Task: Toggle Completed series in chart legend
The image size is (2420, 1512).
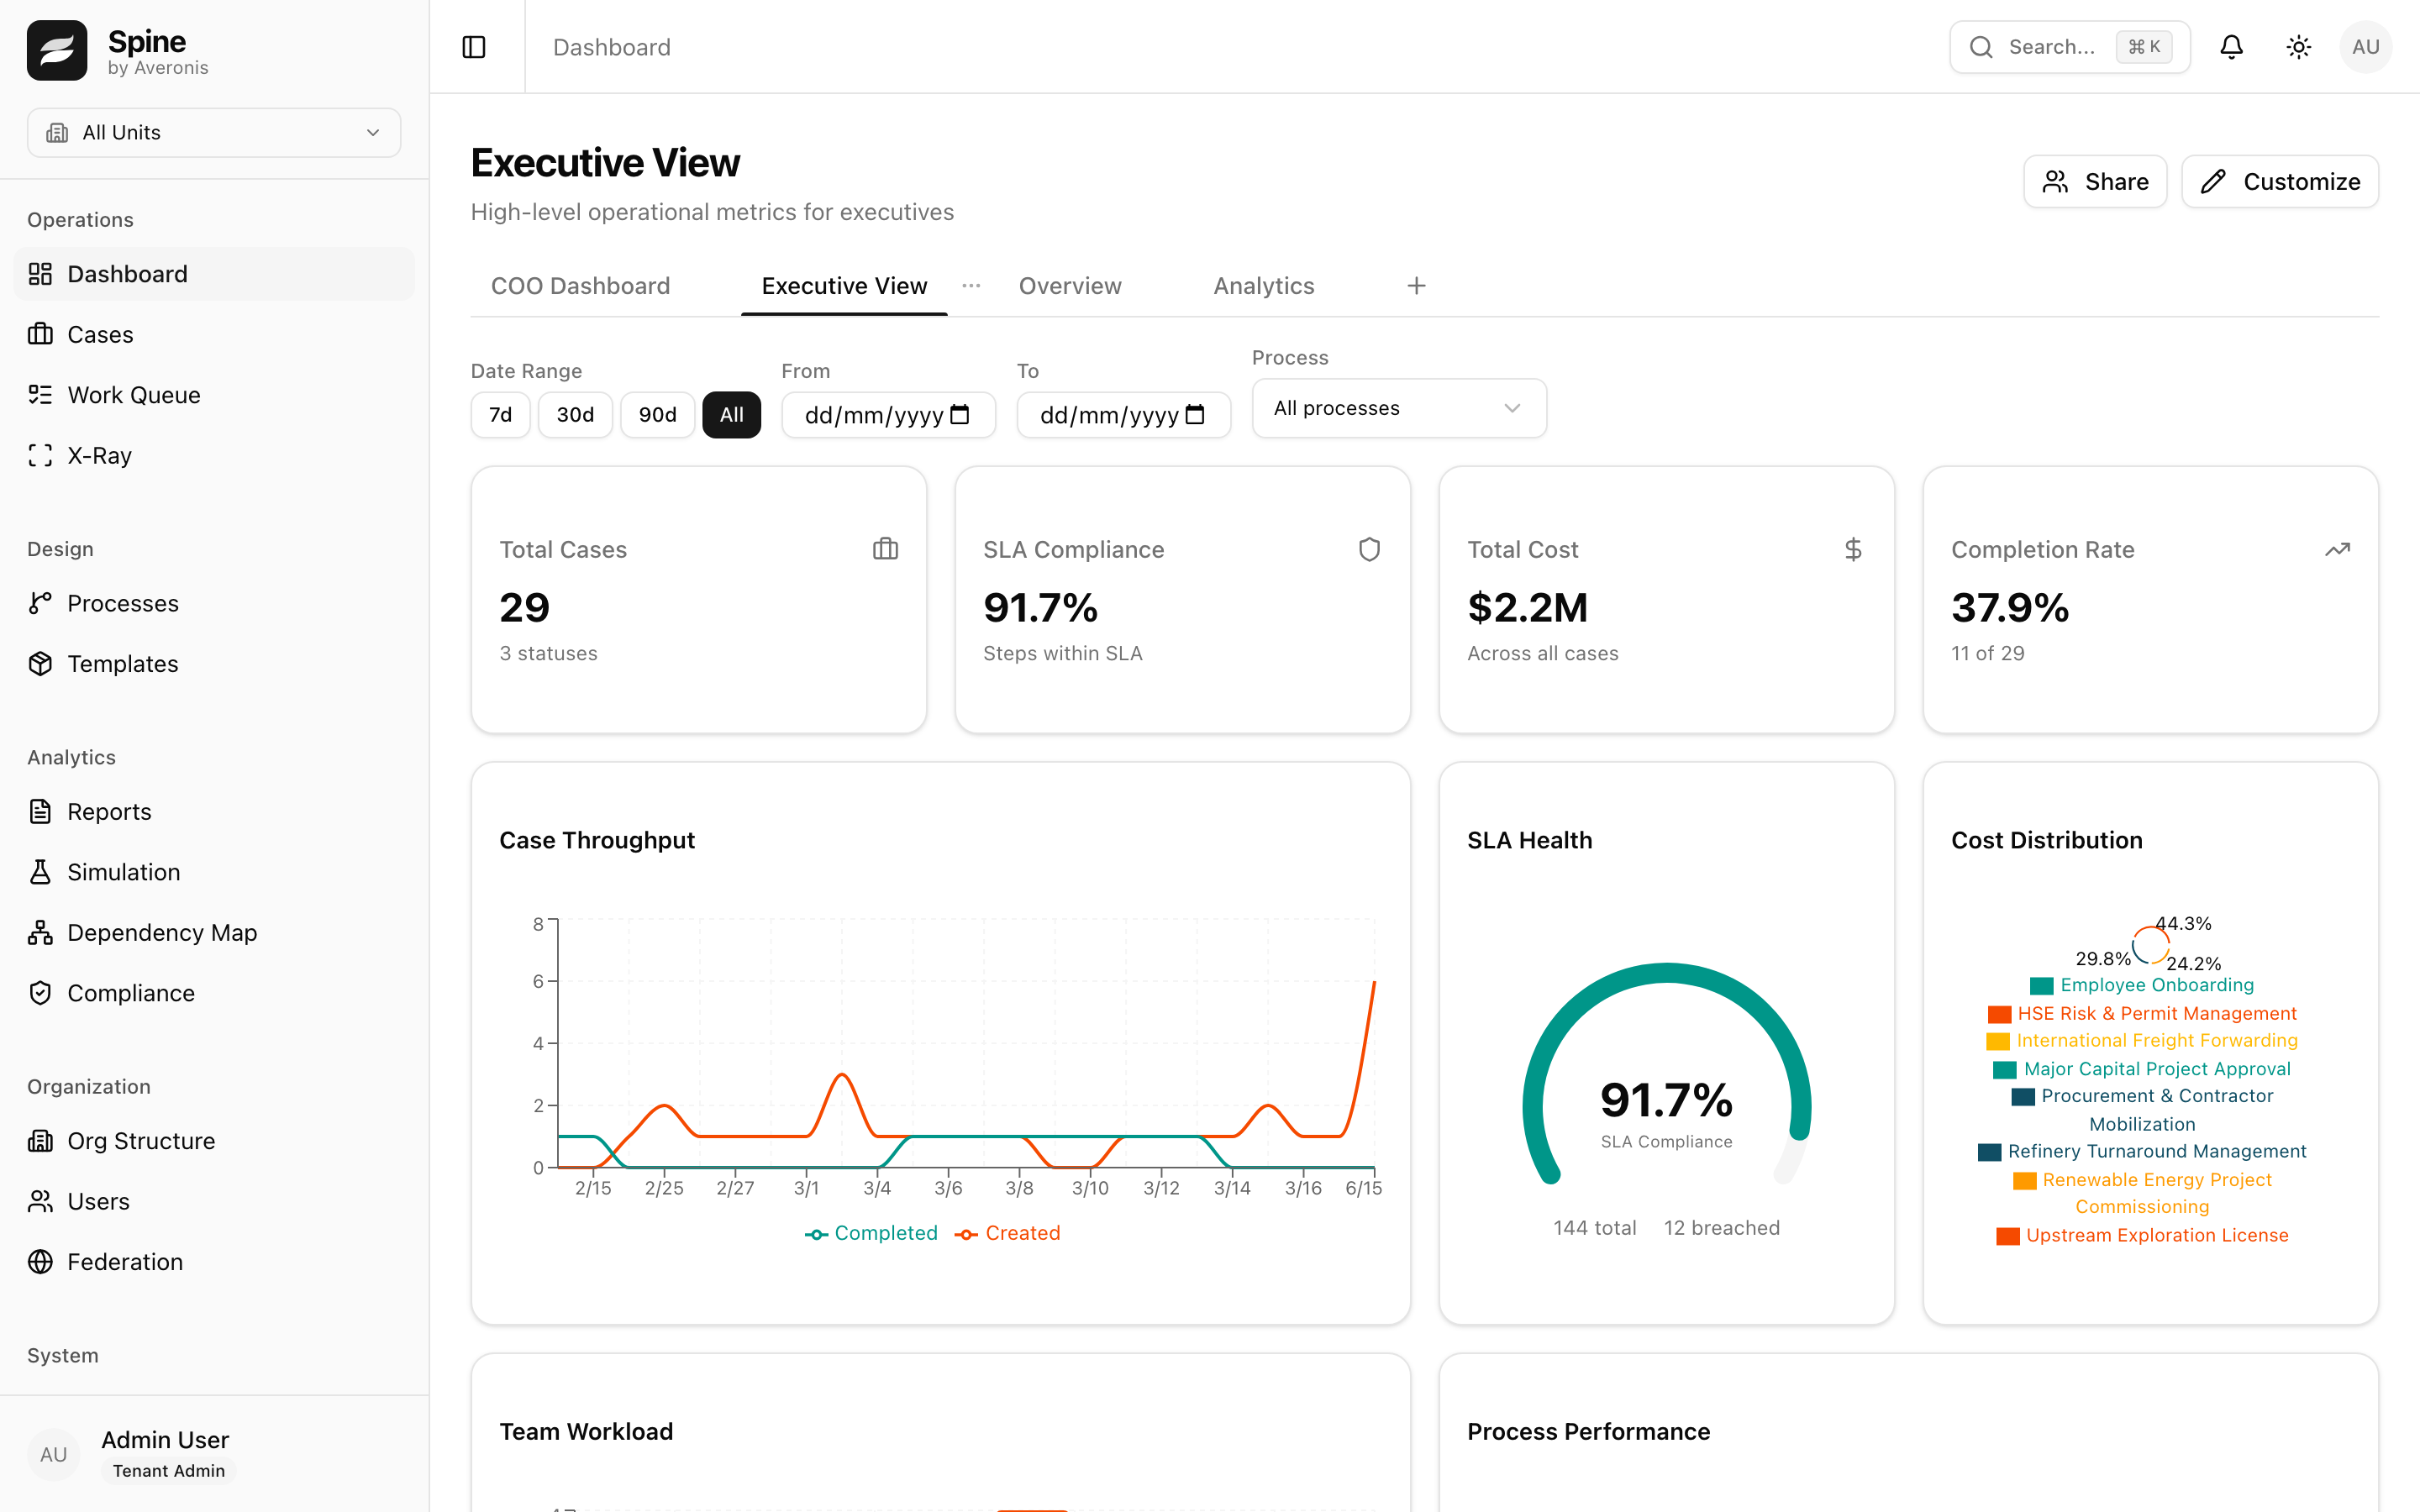Action: [871, 1233]
